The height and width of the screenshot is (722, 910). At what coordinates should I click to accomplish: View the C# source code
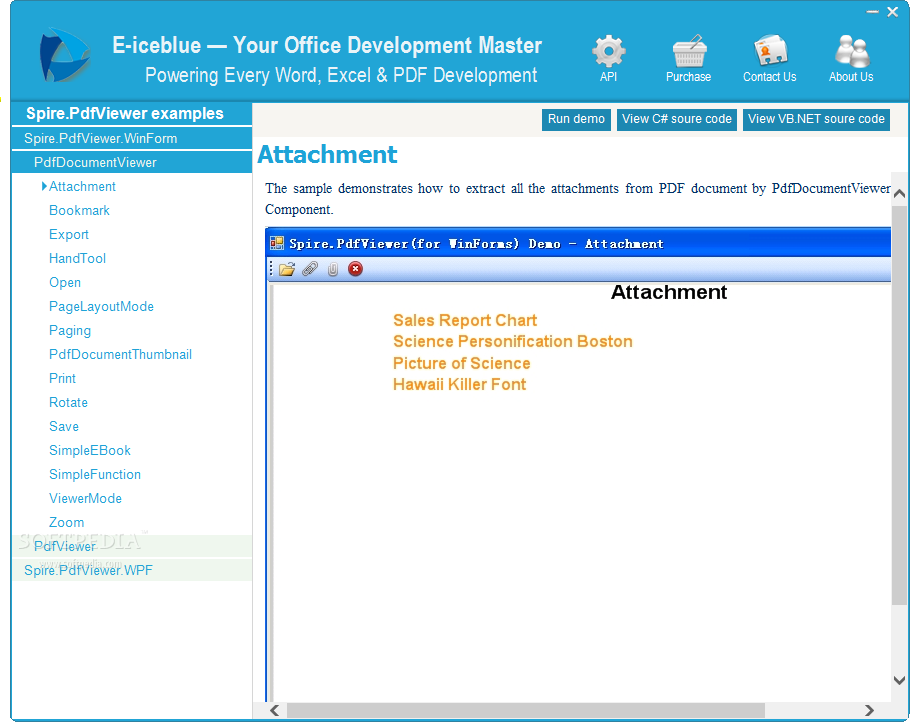tap(677, 120)
